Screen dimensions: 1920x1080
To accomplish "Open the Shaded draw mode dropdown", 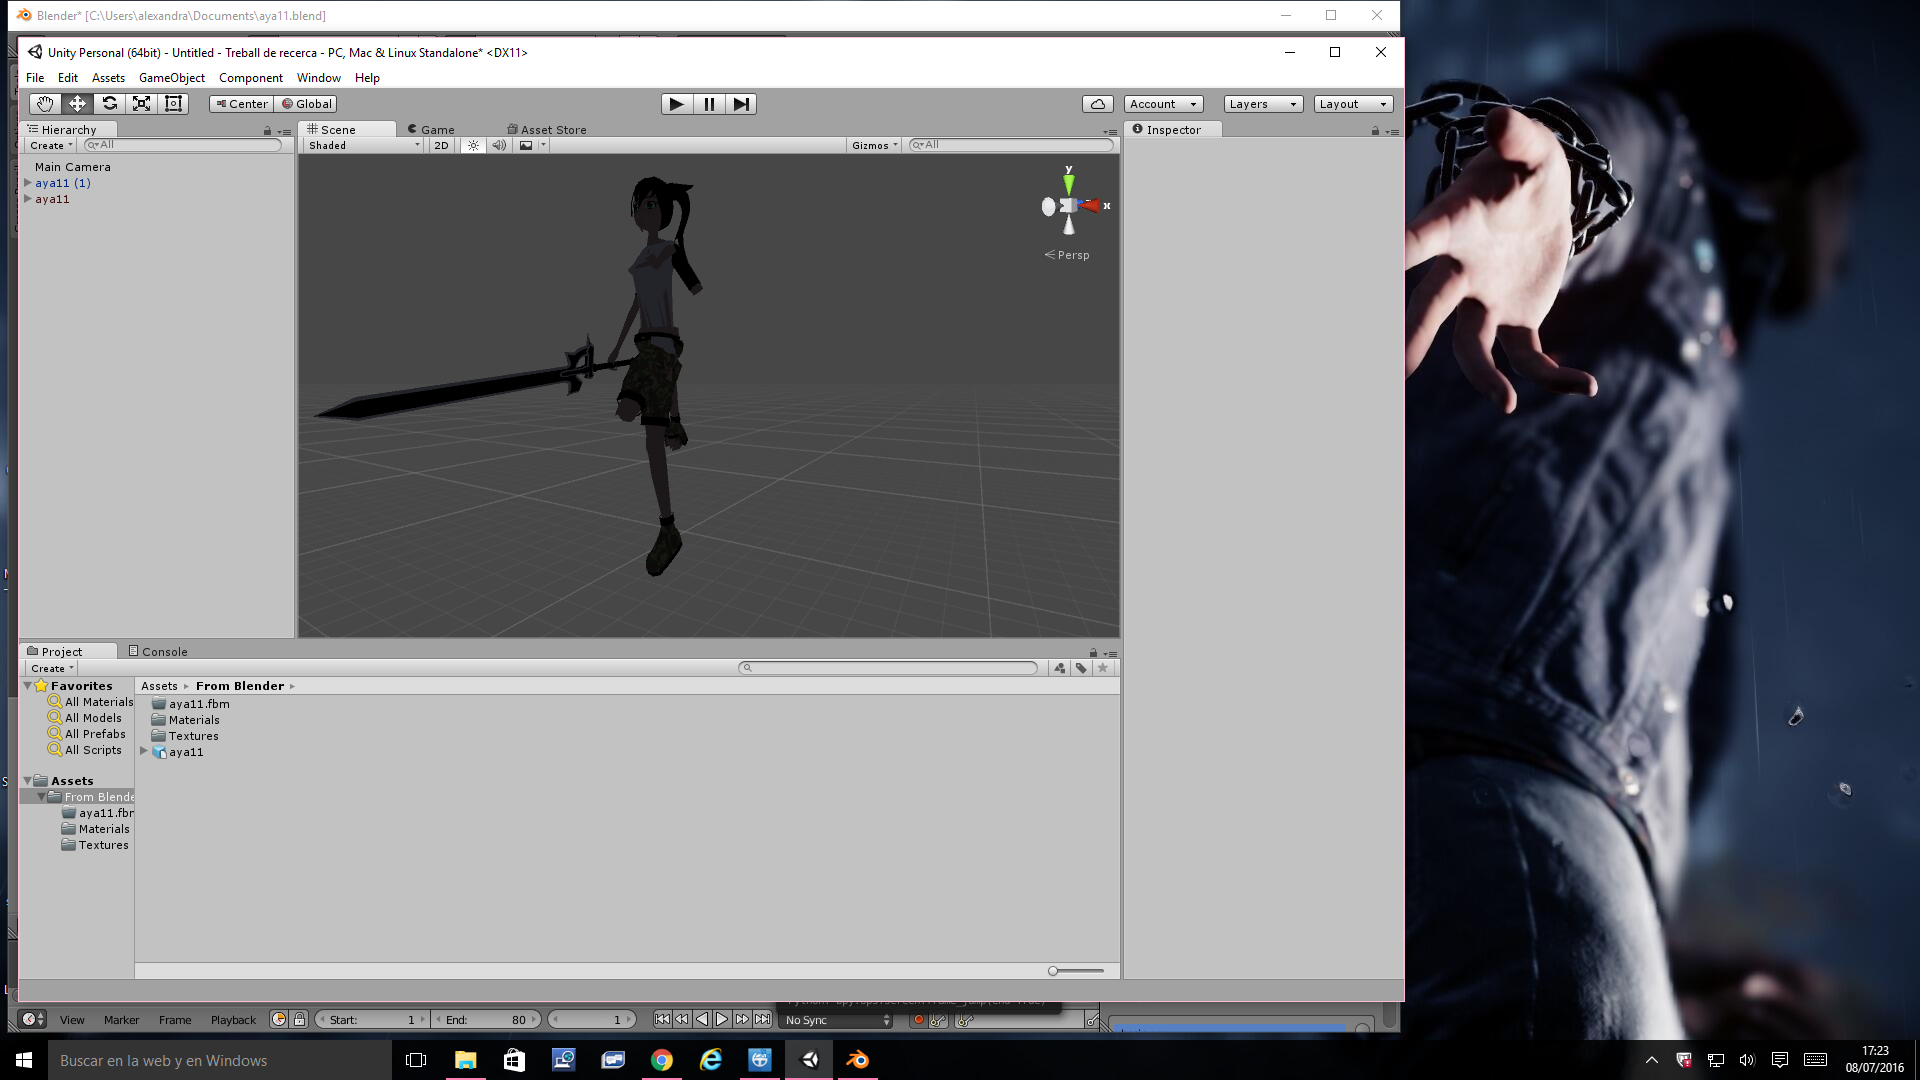I will [x=364, y=146].
